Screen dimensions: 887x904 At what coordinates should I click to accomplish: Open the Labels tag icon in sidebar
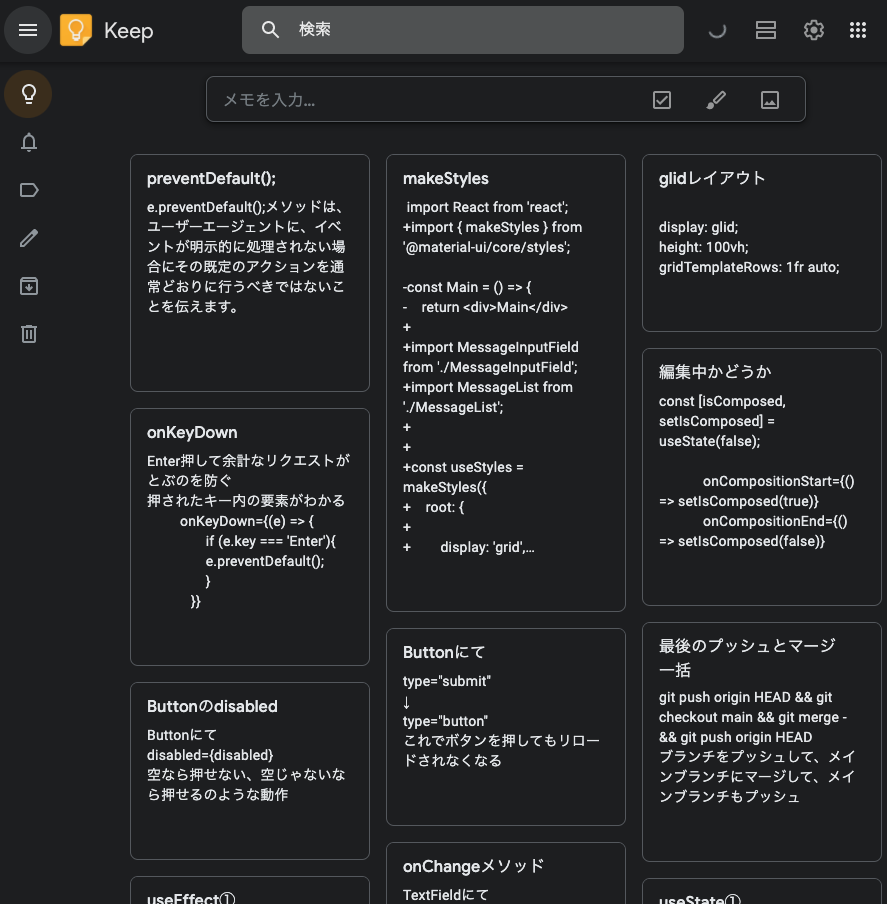(x=28, y=190)
